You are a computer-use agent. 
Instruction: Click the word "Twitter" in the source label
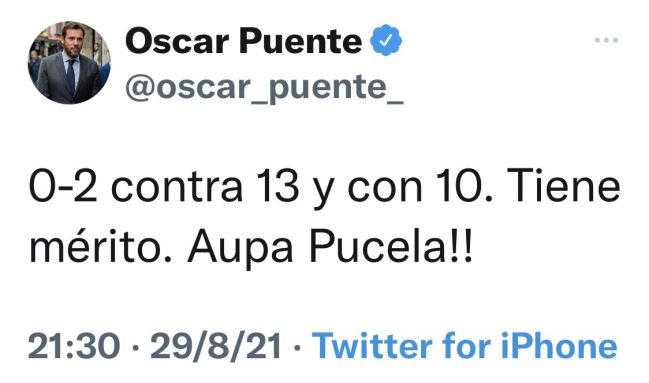372,345
